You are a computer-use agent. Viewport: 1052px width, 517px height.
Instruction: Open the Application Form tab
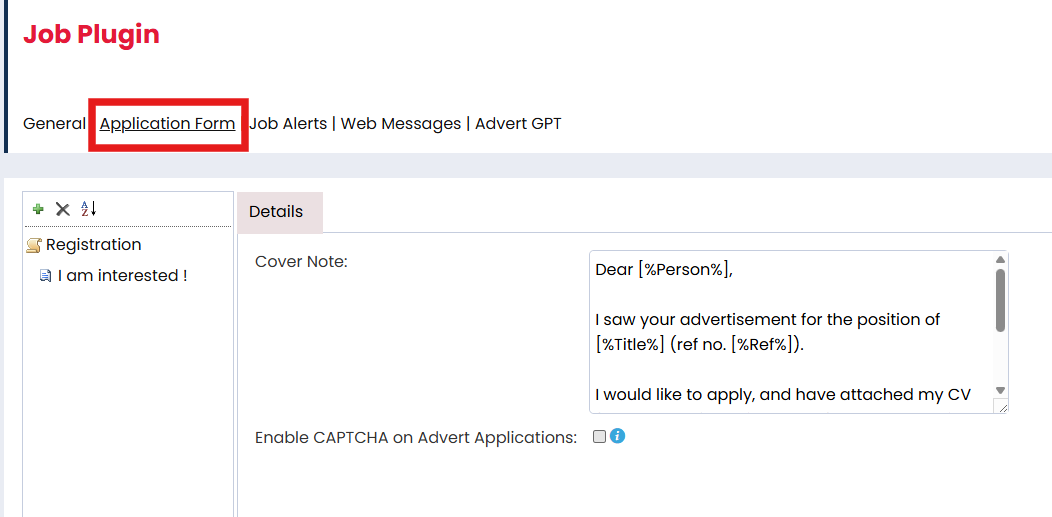point(167,124)
